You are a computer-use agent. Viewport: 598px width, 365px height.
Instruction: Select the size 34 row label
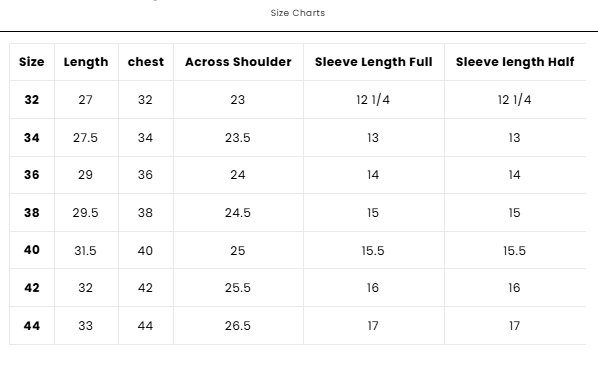coord(32,138)
